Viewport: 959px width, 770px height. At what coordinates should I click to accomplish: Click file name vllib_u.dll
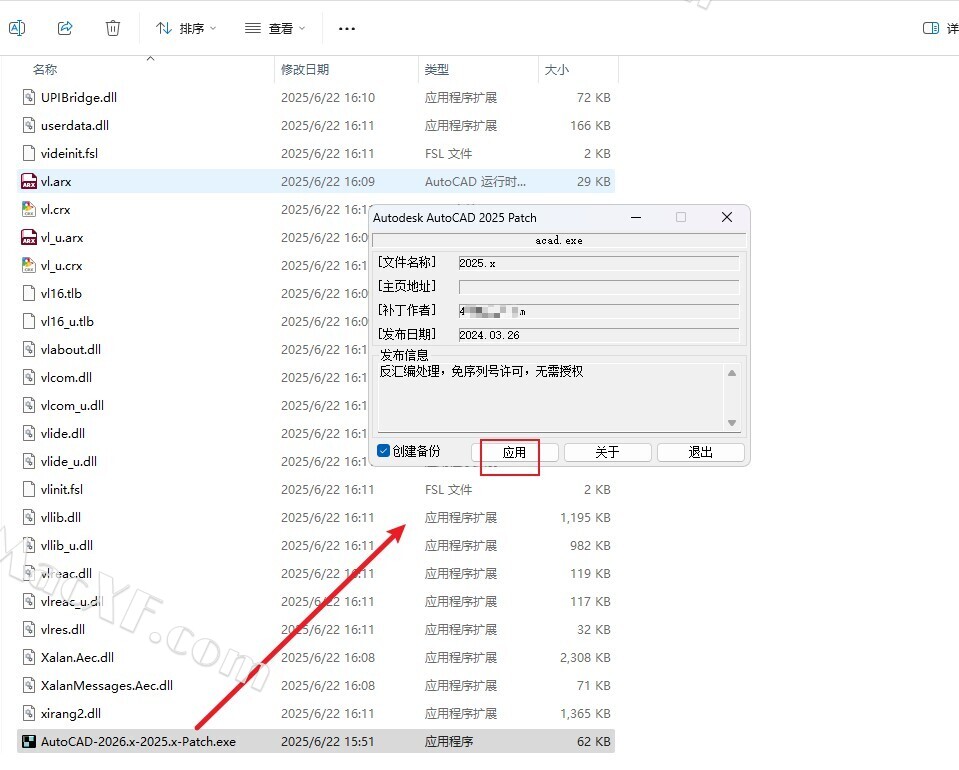(x=67, y=546)
